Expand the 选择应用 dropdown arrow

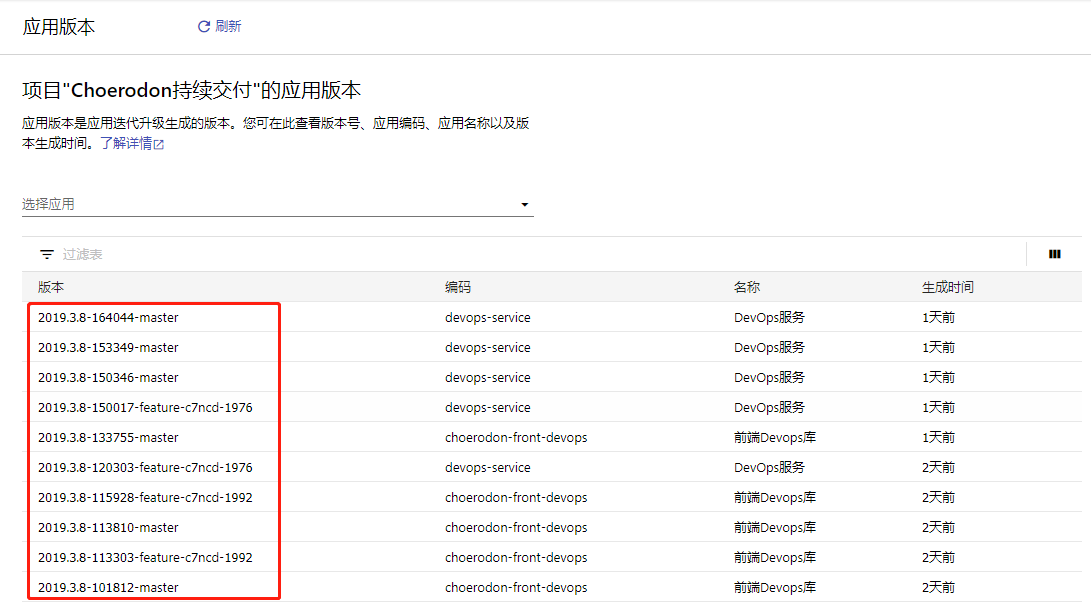525,204
